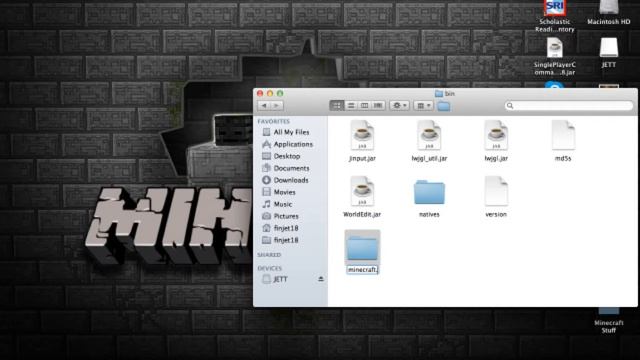Open the gear Action menu dropdown
640x360 pixels.
(399, 106)
